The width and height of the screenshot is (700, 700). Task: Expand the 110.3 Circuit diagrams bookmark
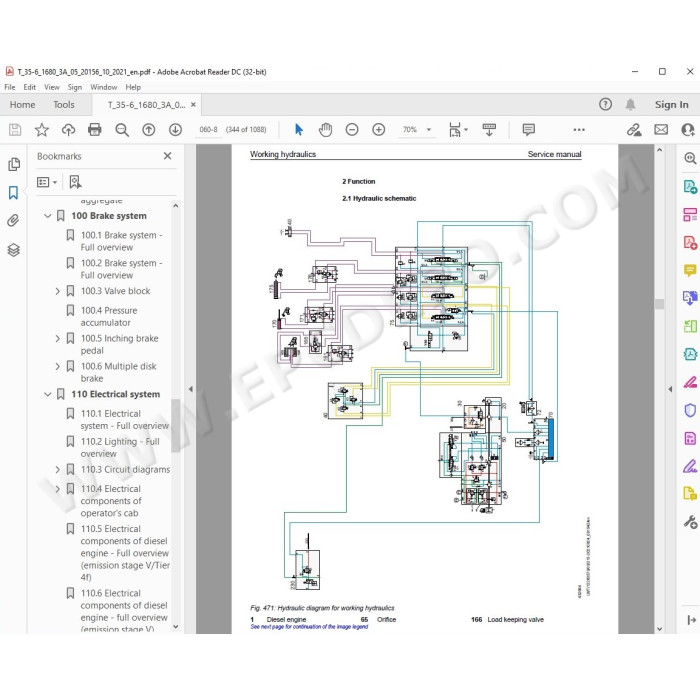pyautogui.click(x=58, y=470)
